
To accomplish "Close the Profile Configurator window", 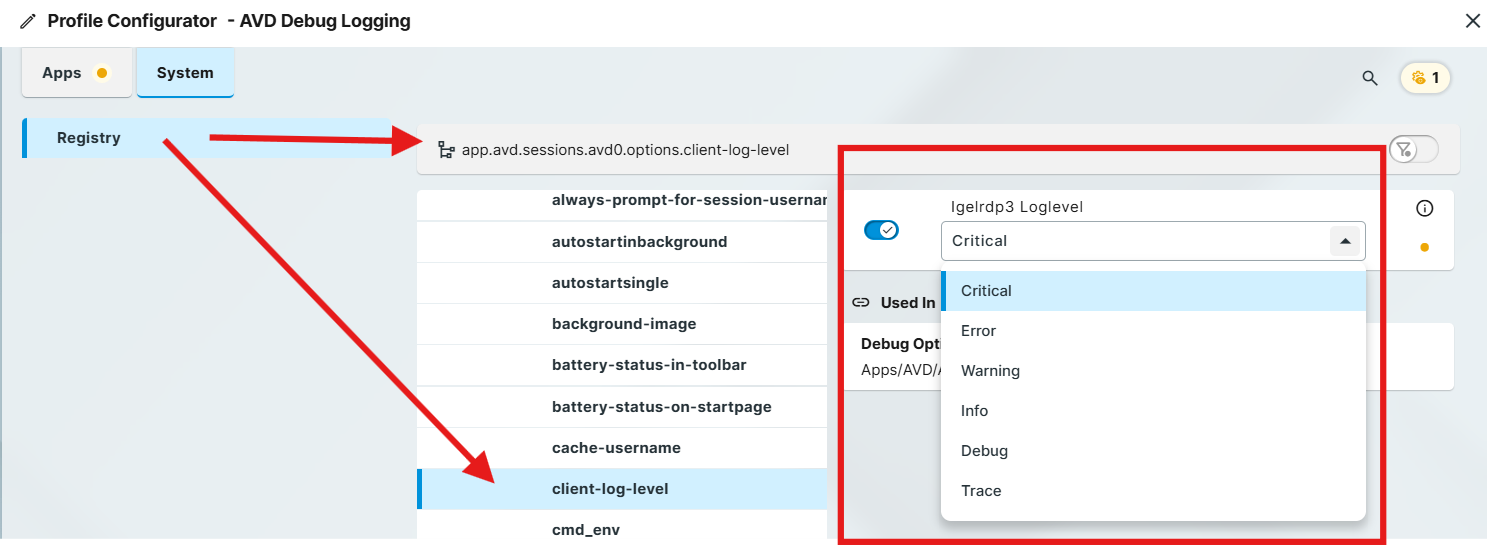I will tap(1472, 21).
